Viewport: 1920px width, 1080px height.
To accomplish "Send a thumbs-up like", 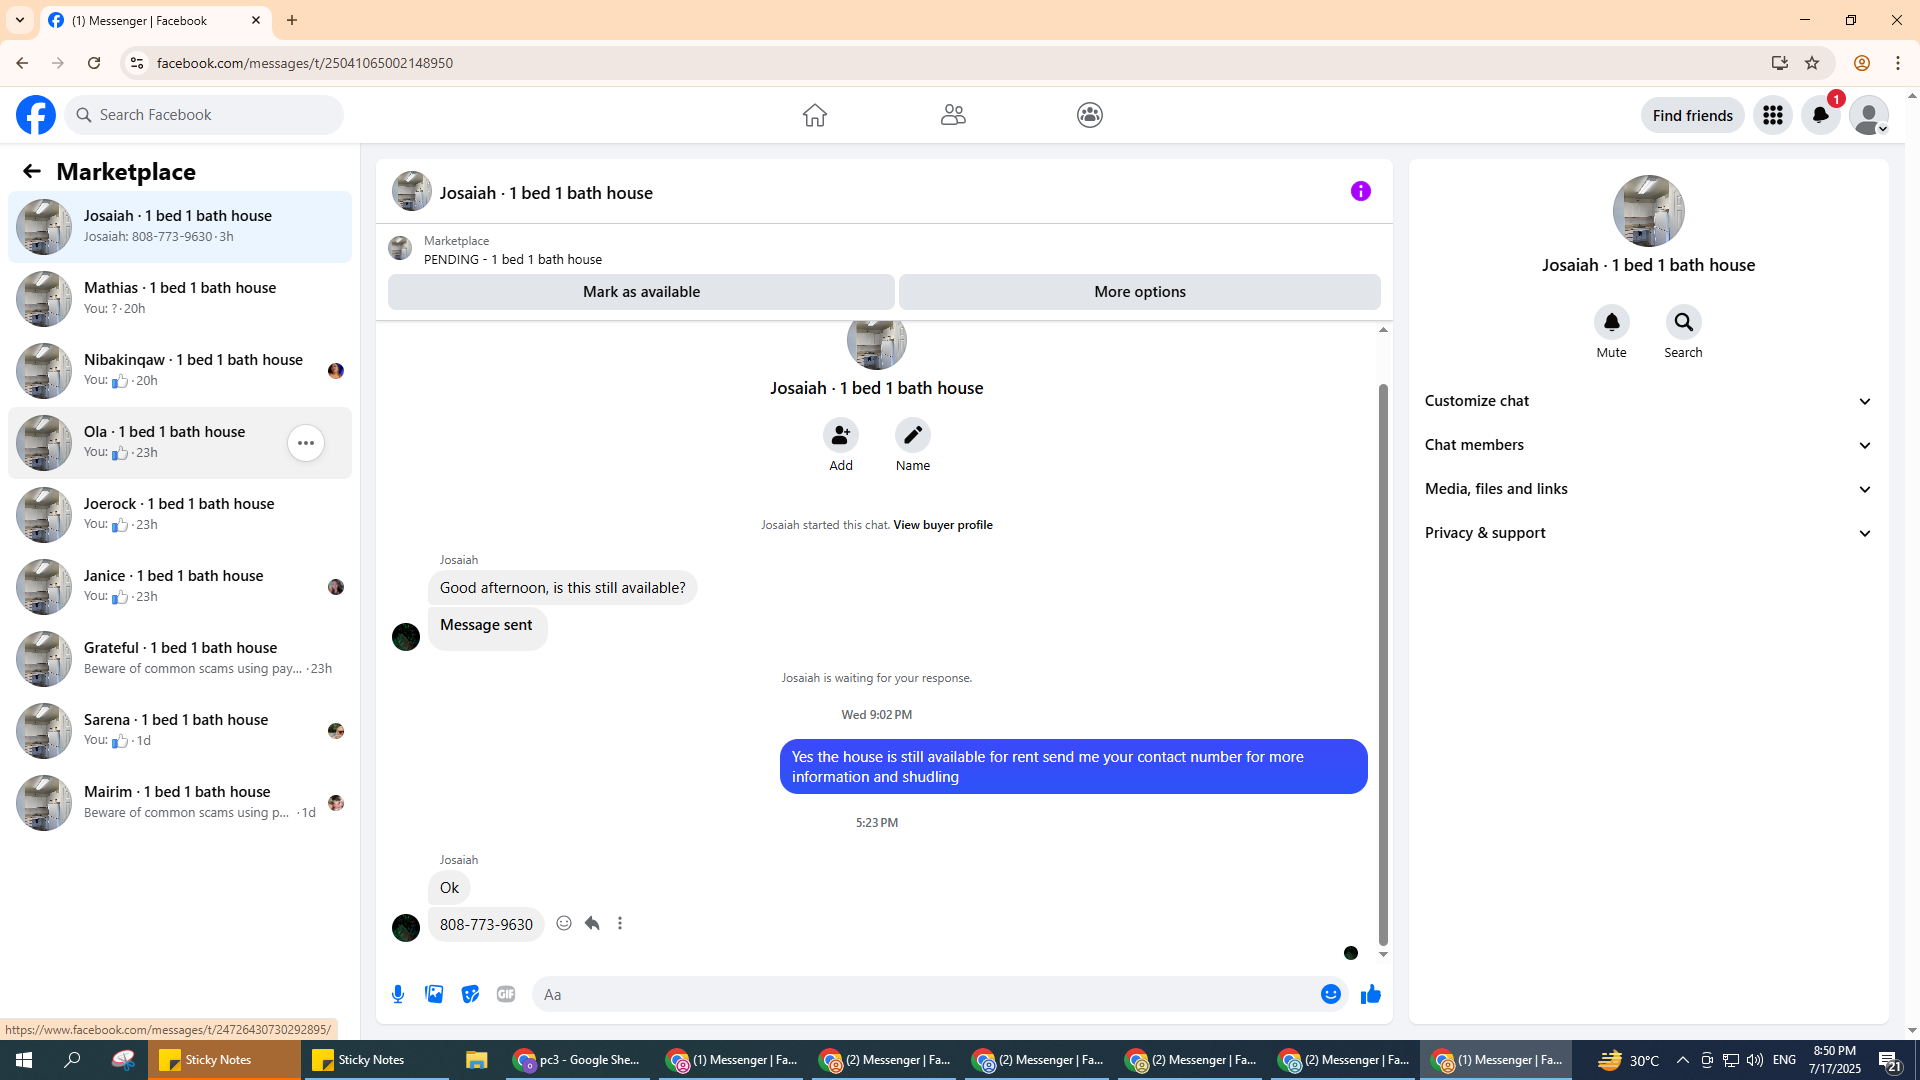I will pyautogui.click(x=1371, y=994).
